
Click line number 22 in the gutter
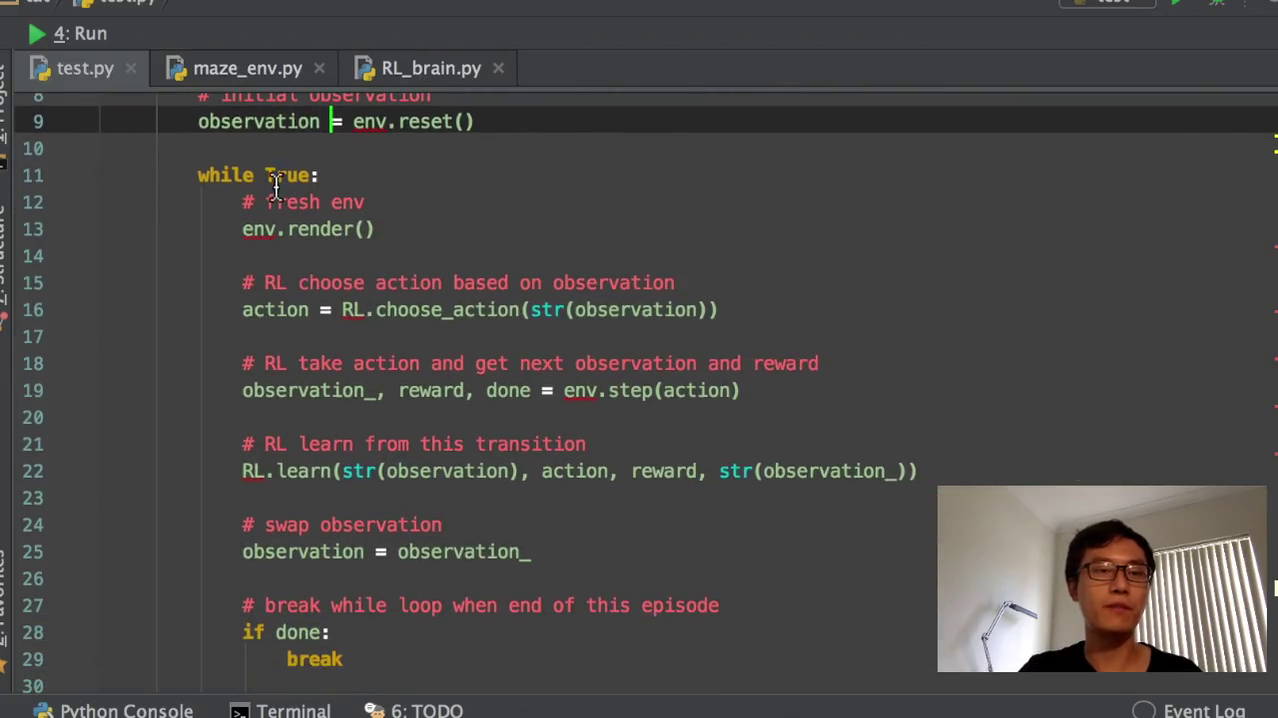coord(33,472)
